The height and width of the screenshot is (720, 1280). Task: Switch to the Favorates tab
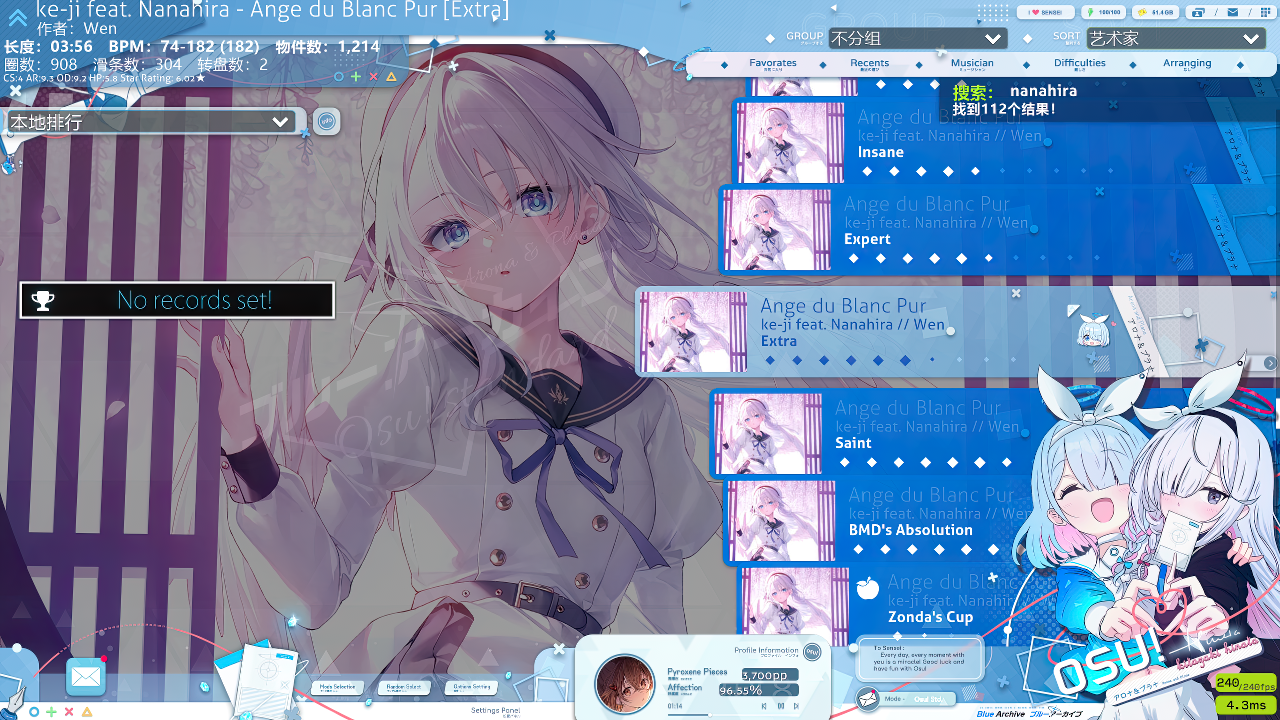(773, 64)
